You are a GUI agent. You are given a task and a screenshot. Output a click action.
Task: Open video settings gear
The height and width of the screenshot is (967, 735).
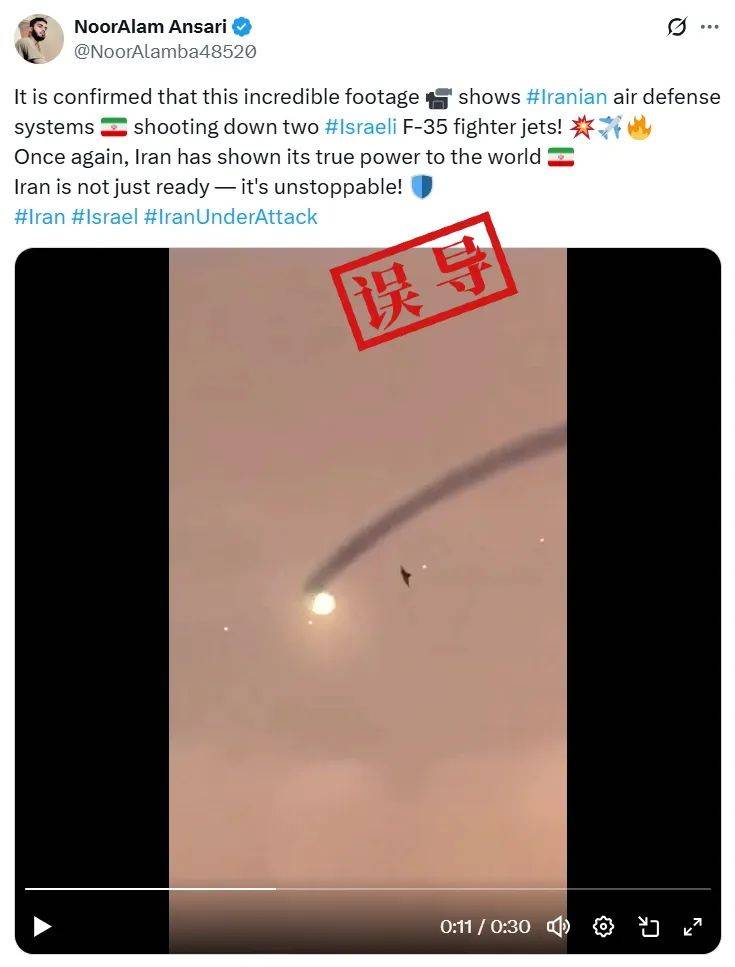603,926
